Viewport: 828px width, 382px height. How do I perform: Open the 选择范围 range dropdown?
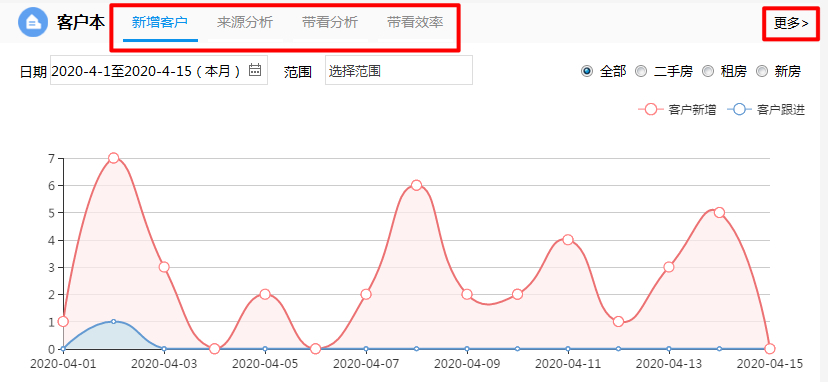coord(399,70)
